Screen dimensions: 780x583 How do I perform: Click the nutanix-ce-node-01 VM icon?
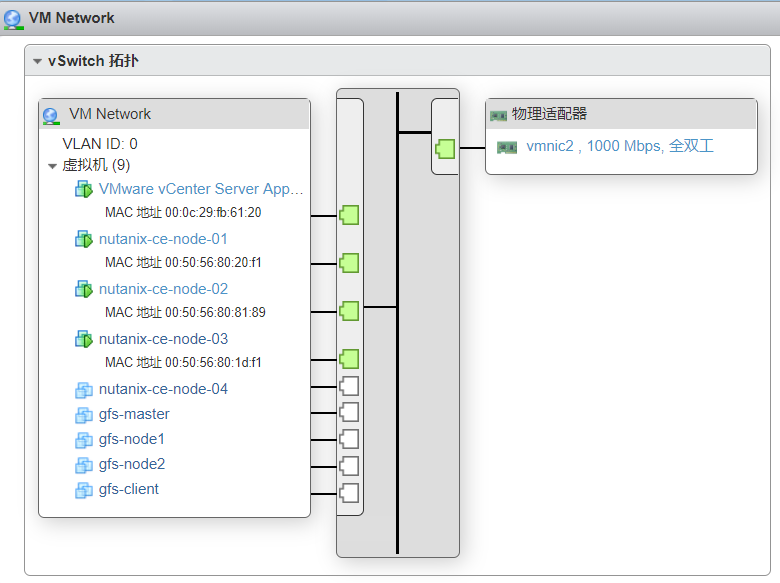(84, 239)
